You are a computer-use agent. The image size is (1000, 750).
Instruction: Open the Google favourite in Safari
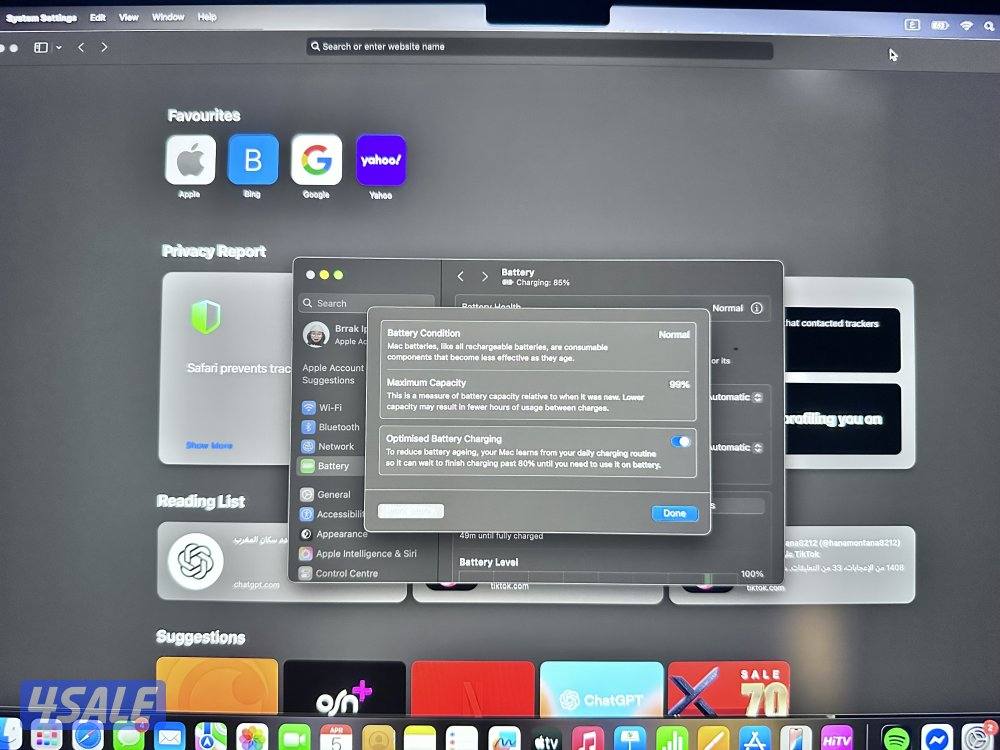316,160
